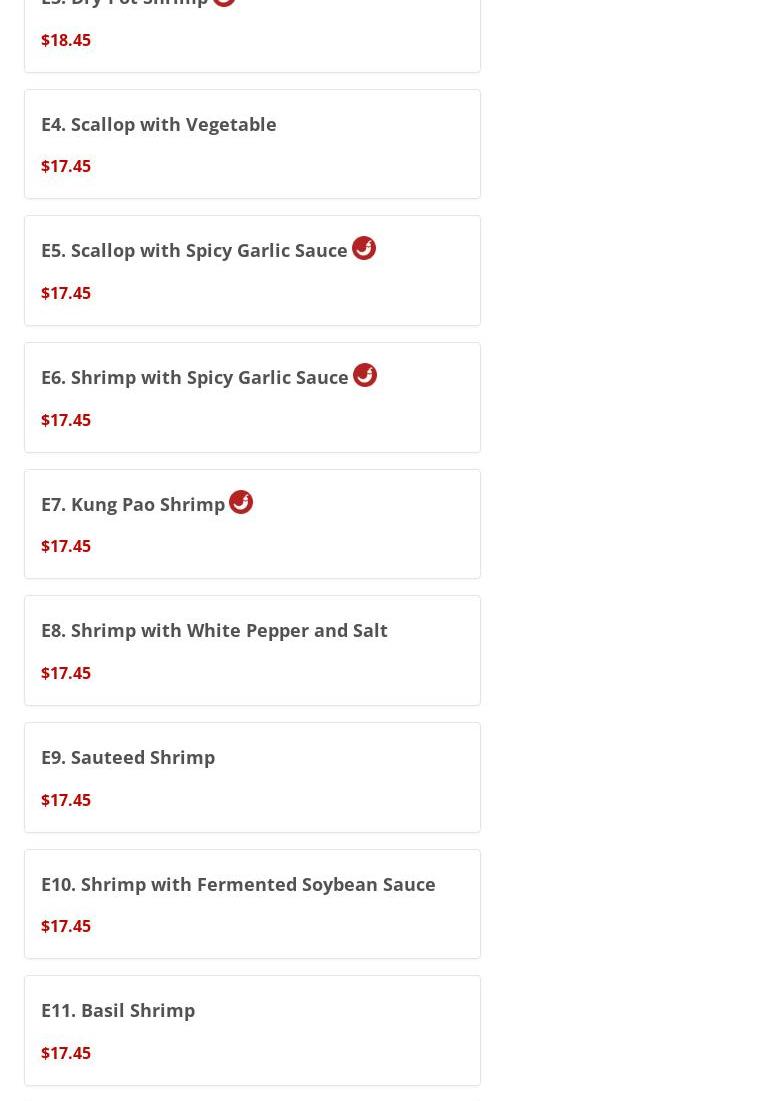The width and height of the screenshot is (770, 1101).
Task: Click the spicy chili icon beside Dry Pot Shrimp
Action: point(224,2)
